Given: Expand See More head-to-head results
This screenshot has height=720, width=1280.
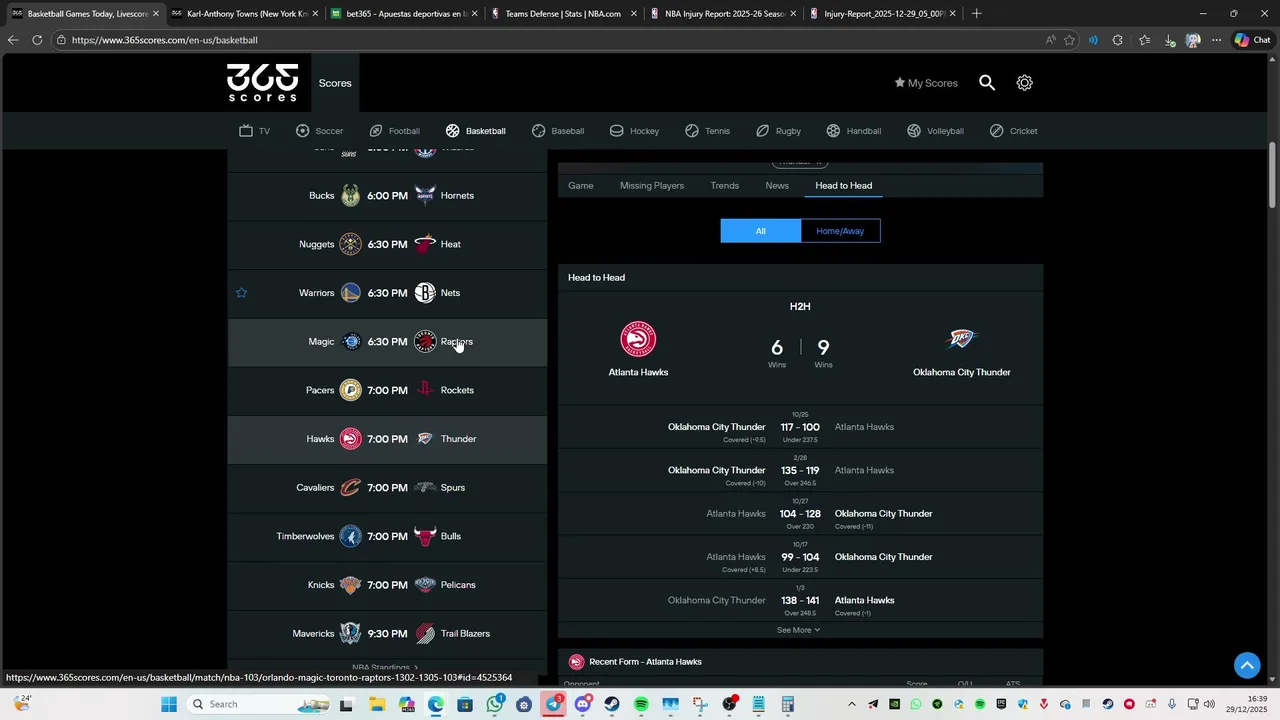Looking at the screenshot, I should coord(798,630).
